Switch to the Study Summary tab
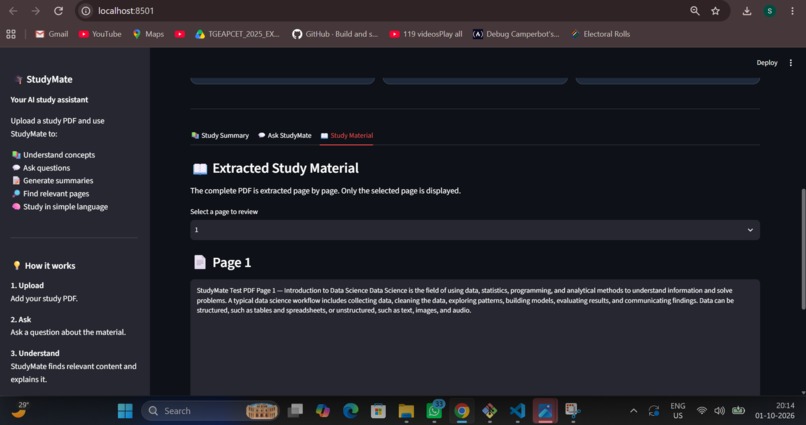806x425 pixels. (220, 136)
